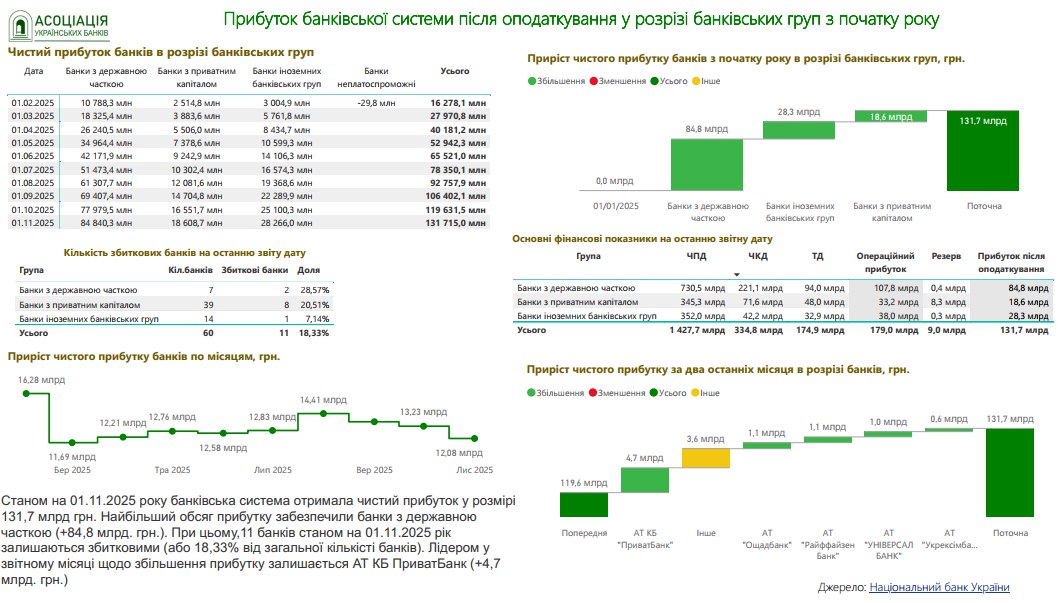Image resolution: width=1059 pixels, height=603 pixels.
Task: Click yellow Інше legend marker in bottom chart
Action: tap(696, 393)
